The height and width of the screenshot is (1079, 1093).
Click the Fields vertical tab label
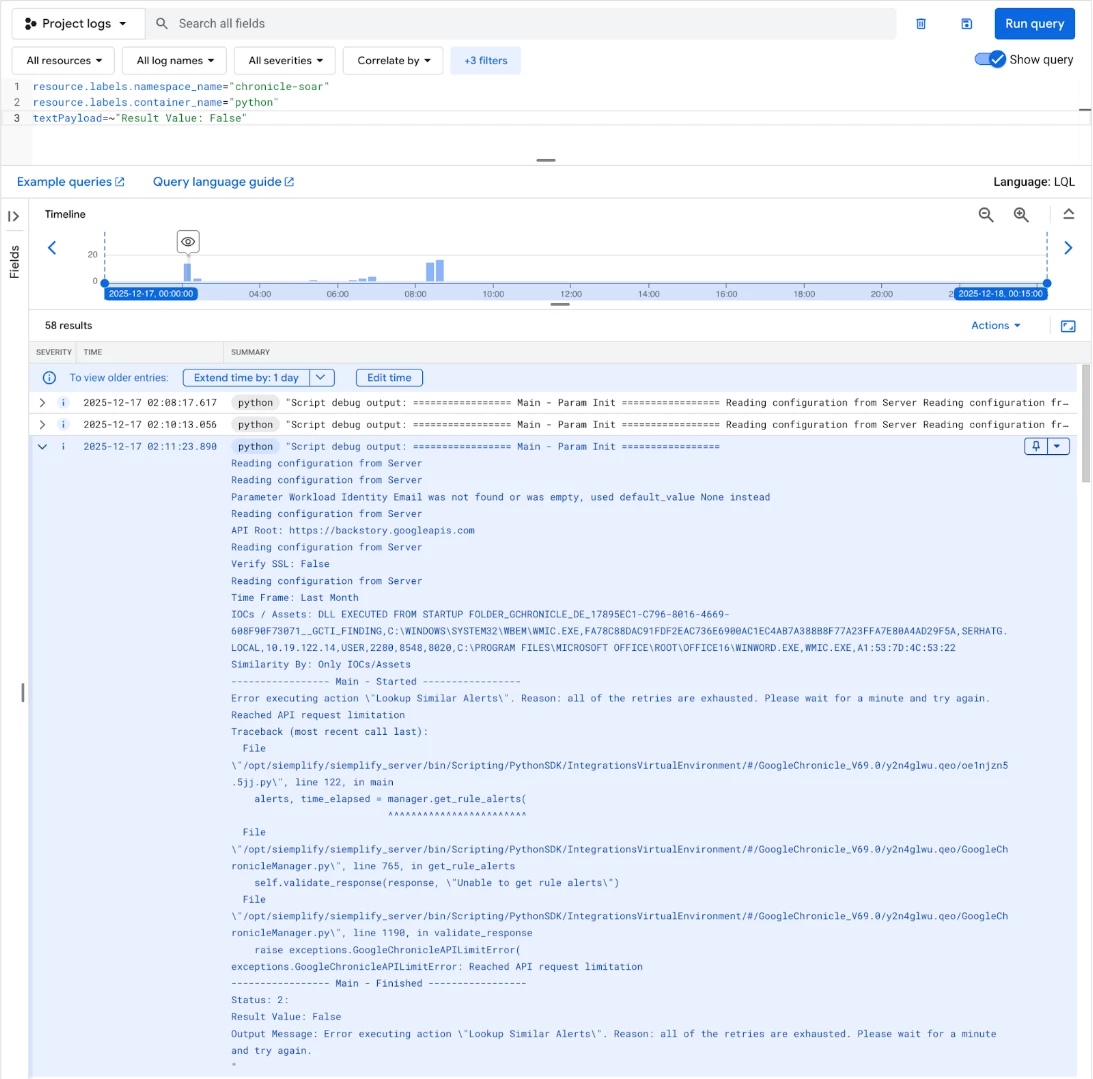(14, 262)
